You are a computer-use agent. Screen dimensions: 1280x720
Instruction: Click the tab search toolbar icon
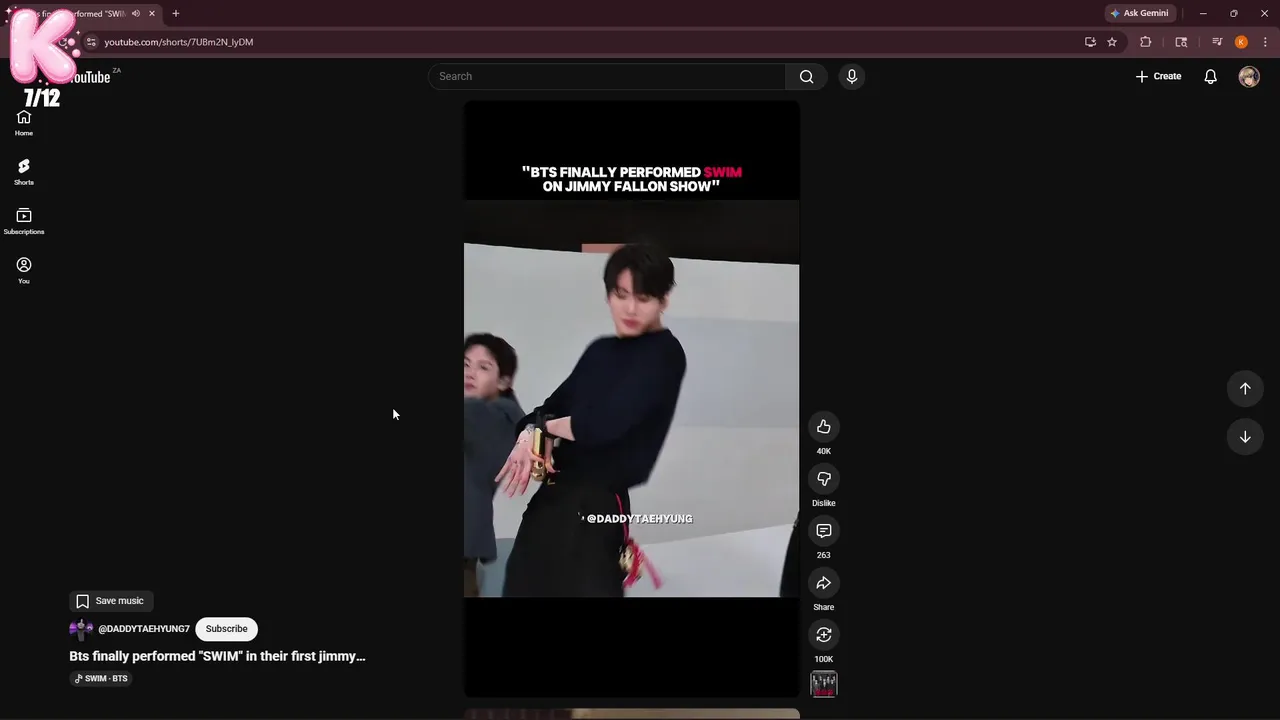click(x=1181, y=42)
